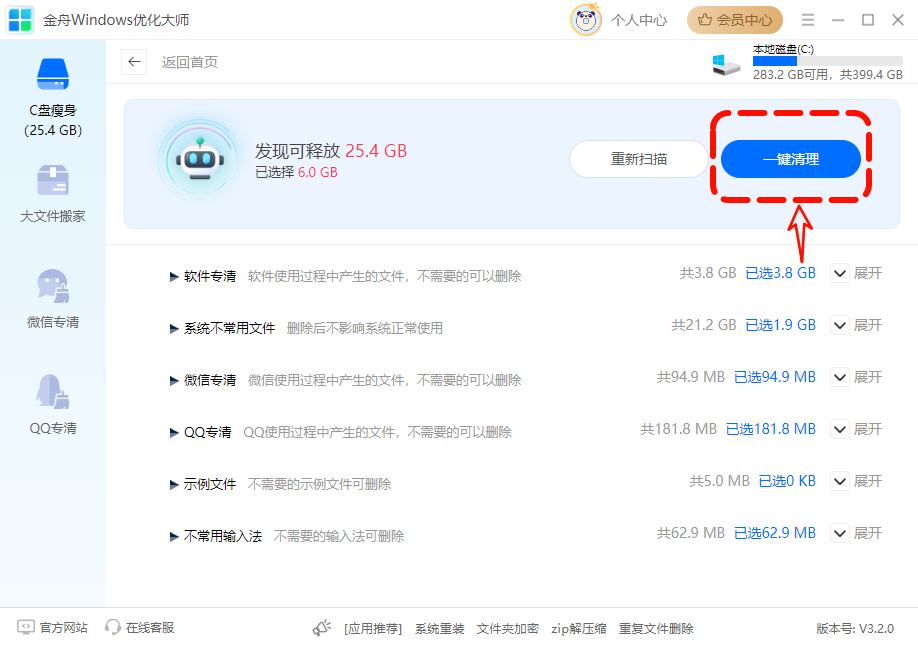This screenshot has height=647, width=918.
Task: Click 已选0 KB link
Action: coord(787,481)
